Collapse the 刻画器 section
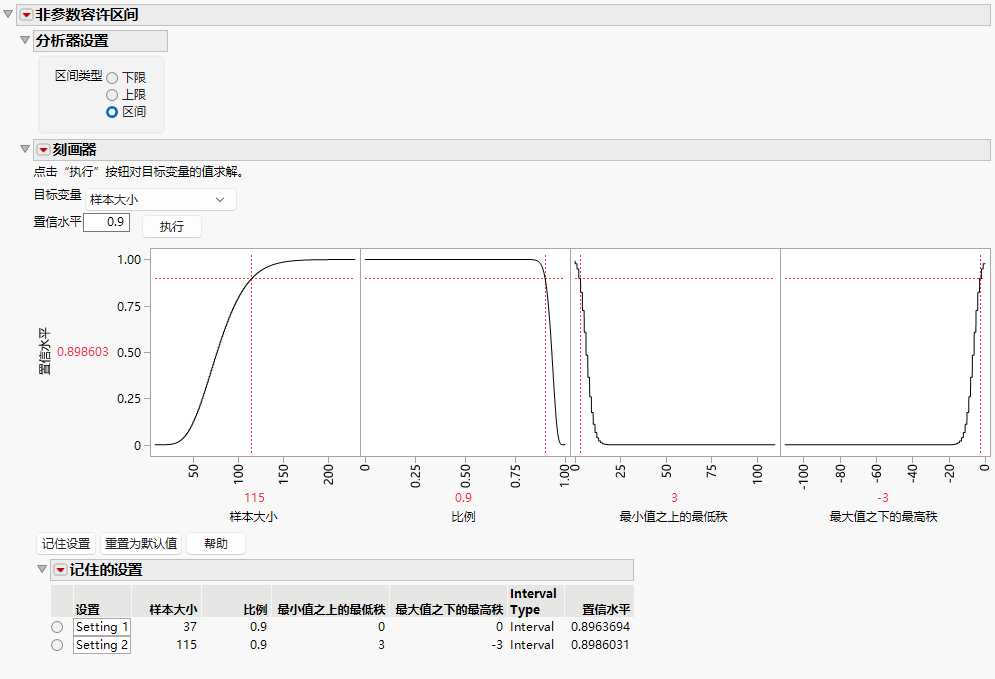Screen dimensions: 995x679 click(25, 149)
